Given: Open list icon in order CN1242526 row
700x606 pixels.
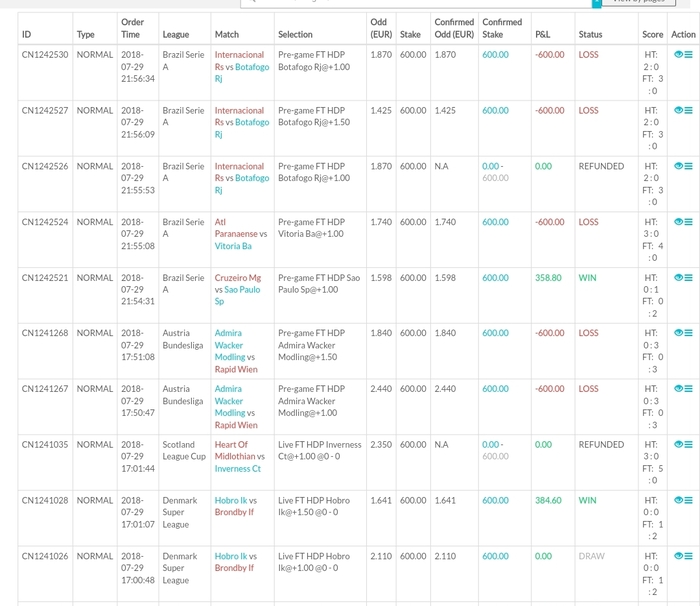Looking at the screenshot, I should (689, 166).
